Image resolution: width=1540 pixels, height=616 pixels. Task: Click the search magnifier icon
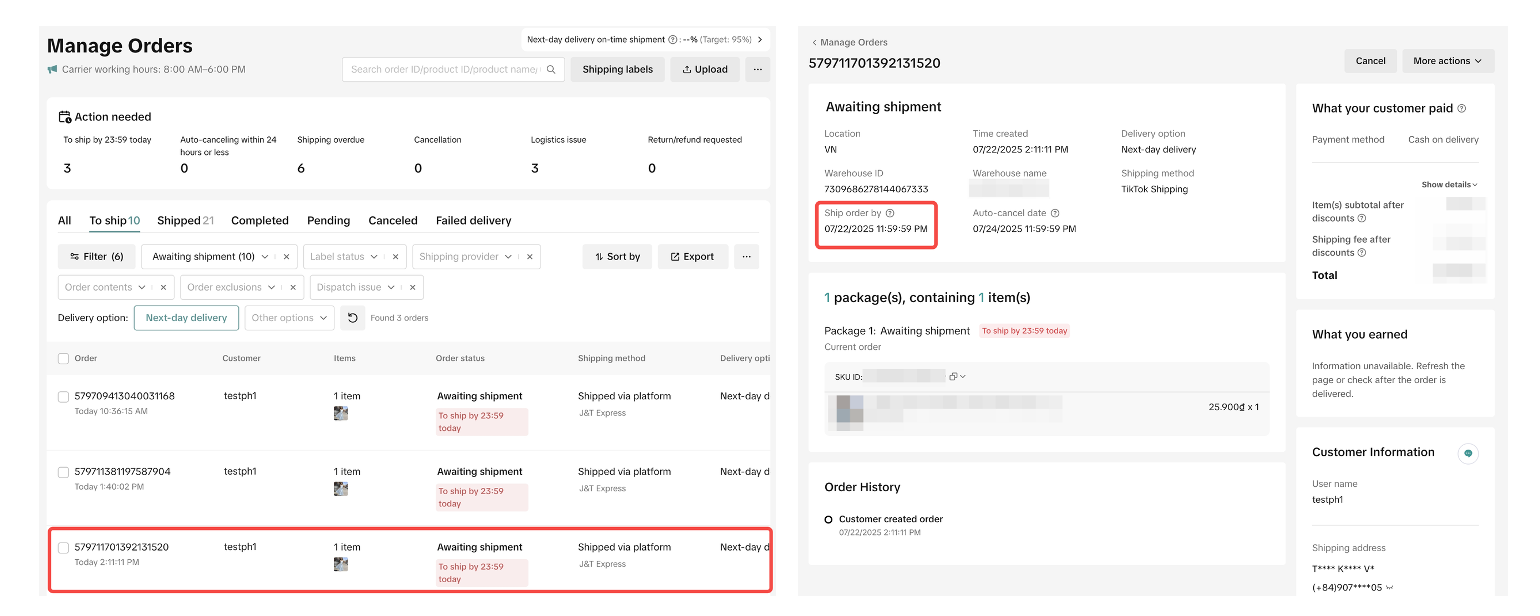coord(551,70)
